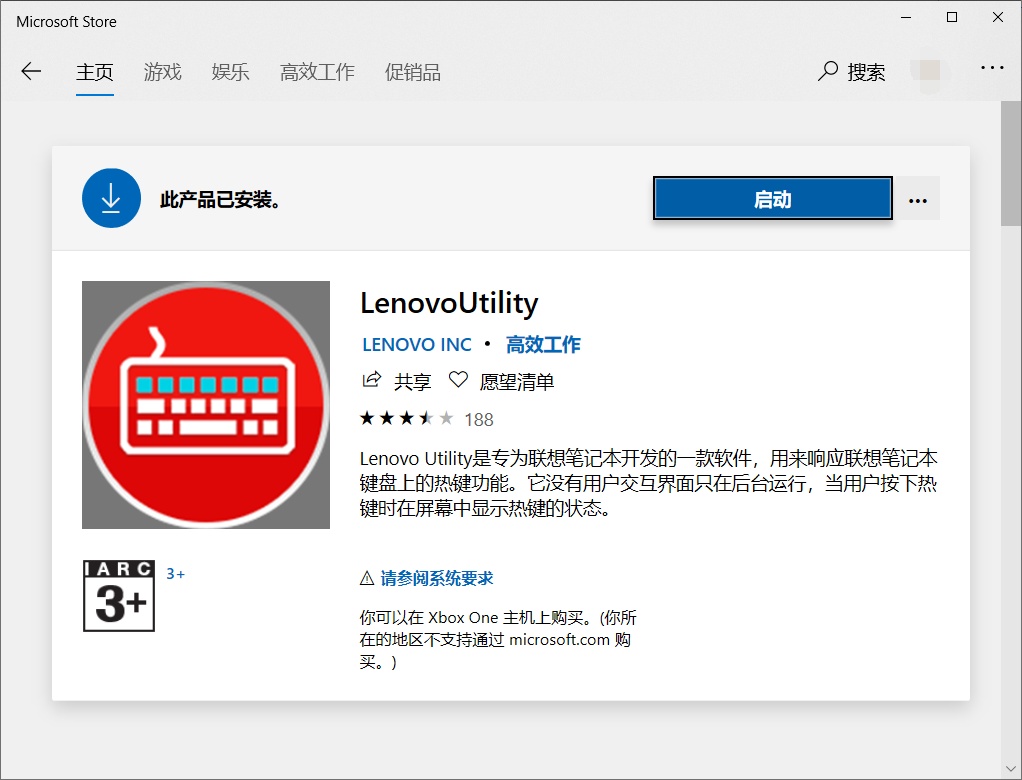Click the star rating row
Viewport: 1022px width, 780px height.
(407, 418)
